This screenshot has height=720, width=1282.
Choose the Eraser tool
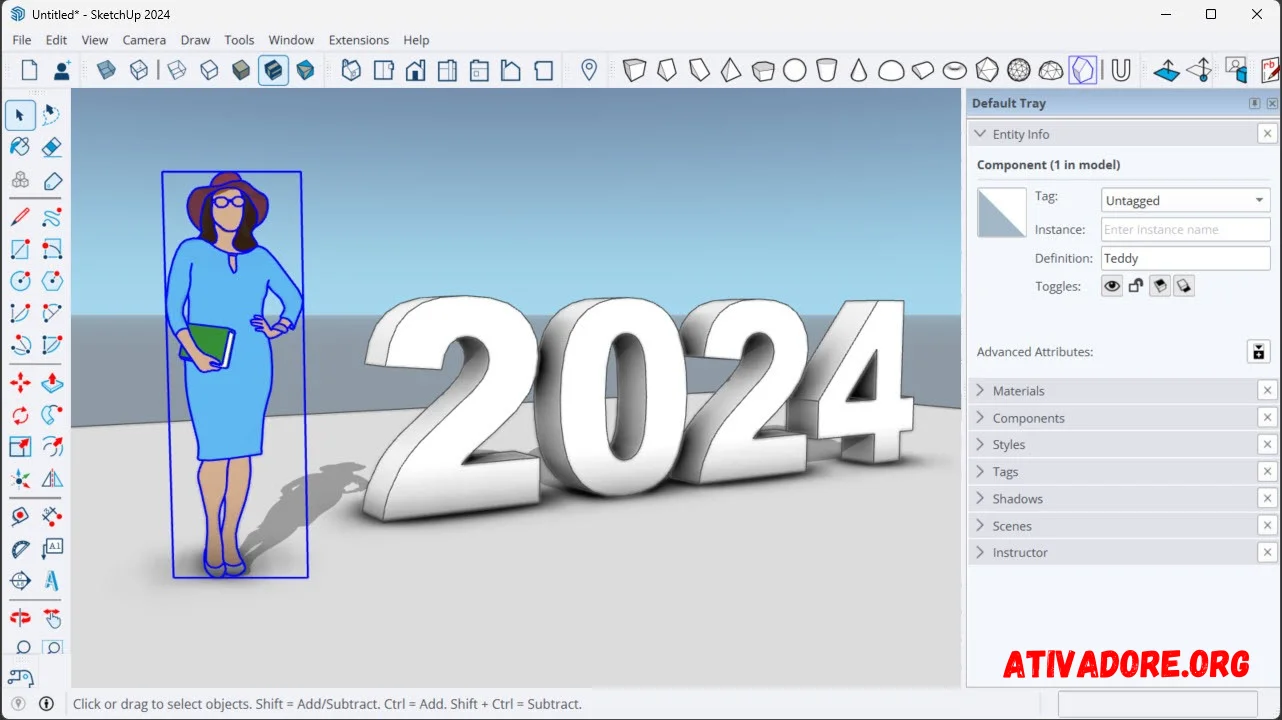point(52,148)
